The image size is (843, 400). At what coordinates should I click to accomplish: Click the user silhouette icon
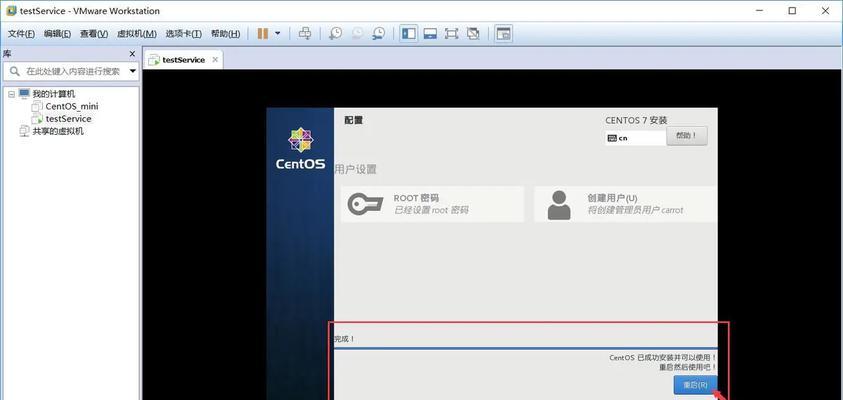click(559, 205)
